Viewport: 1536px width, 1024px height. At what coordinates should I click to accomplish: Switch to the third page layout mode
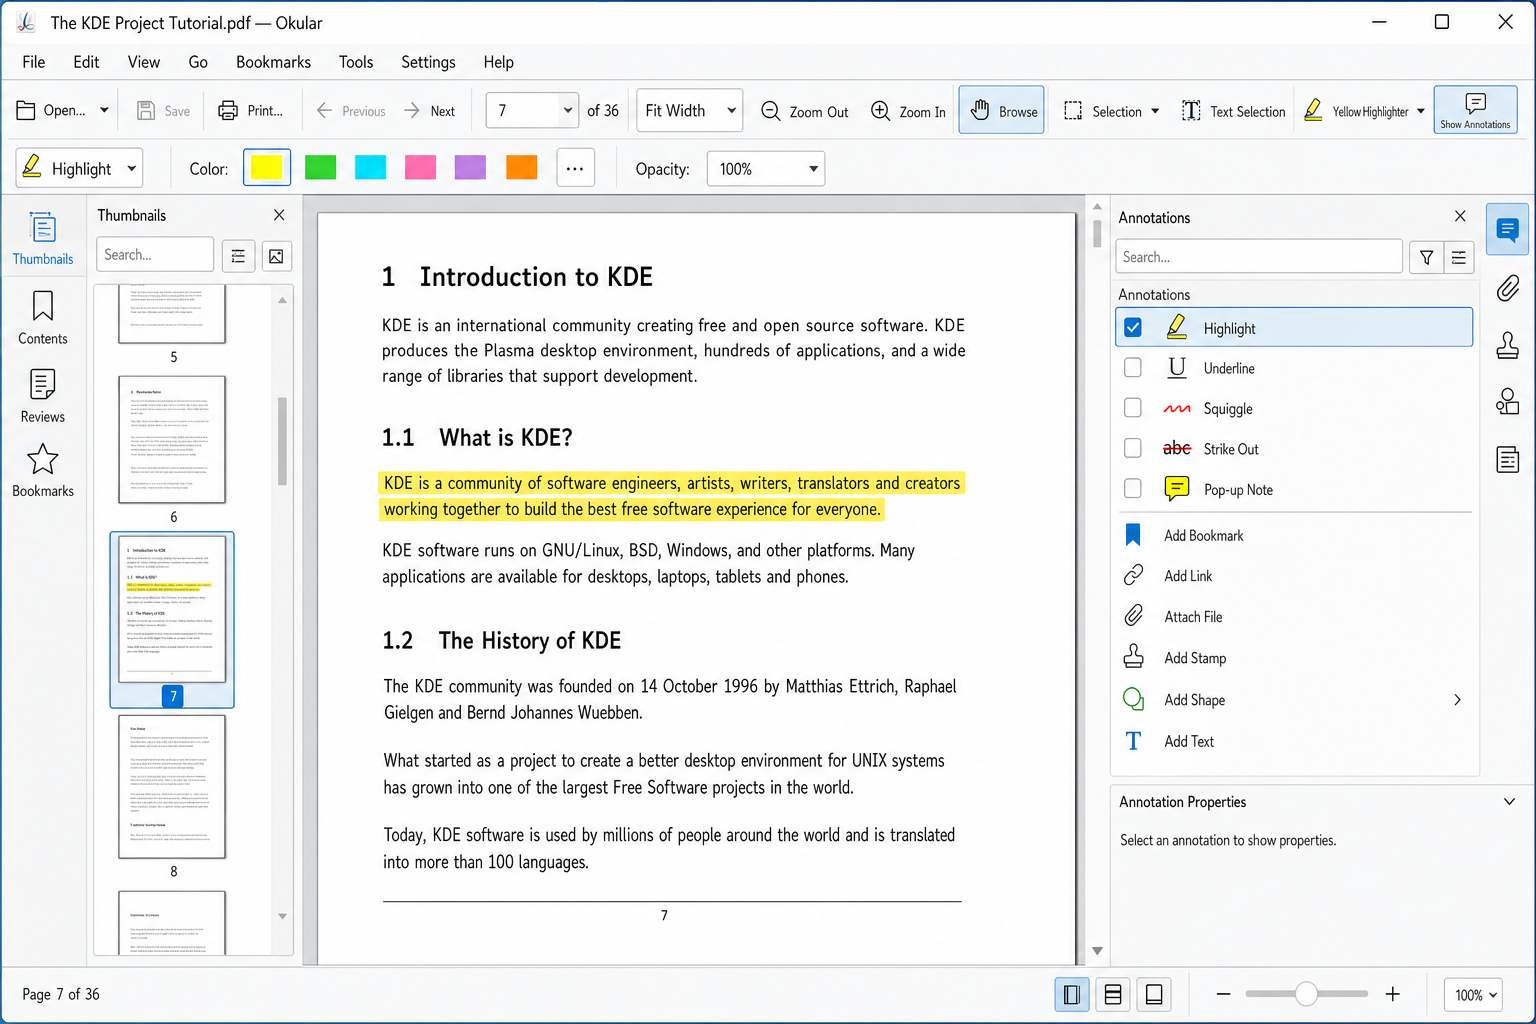[1154, 994]
